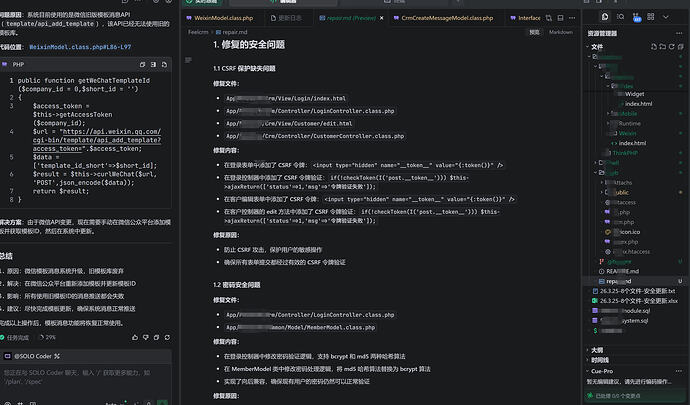Viewport: 690px width, 405px height.
Task: Dislike the response with thumbs down
Action: pos(146,337)
